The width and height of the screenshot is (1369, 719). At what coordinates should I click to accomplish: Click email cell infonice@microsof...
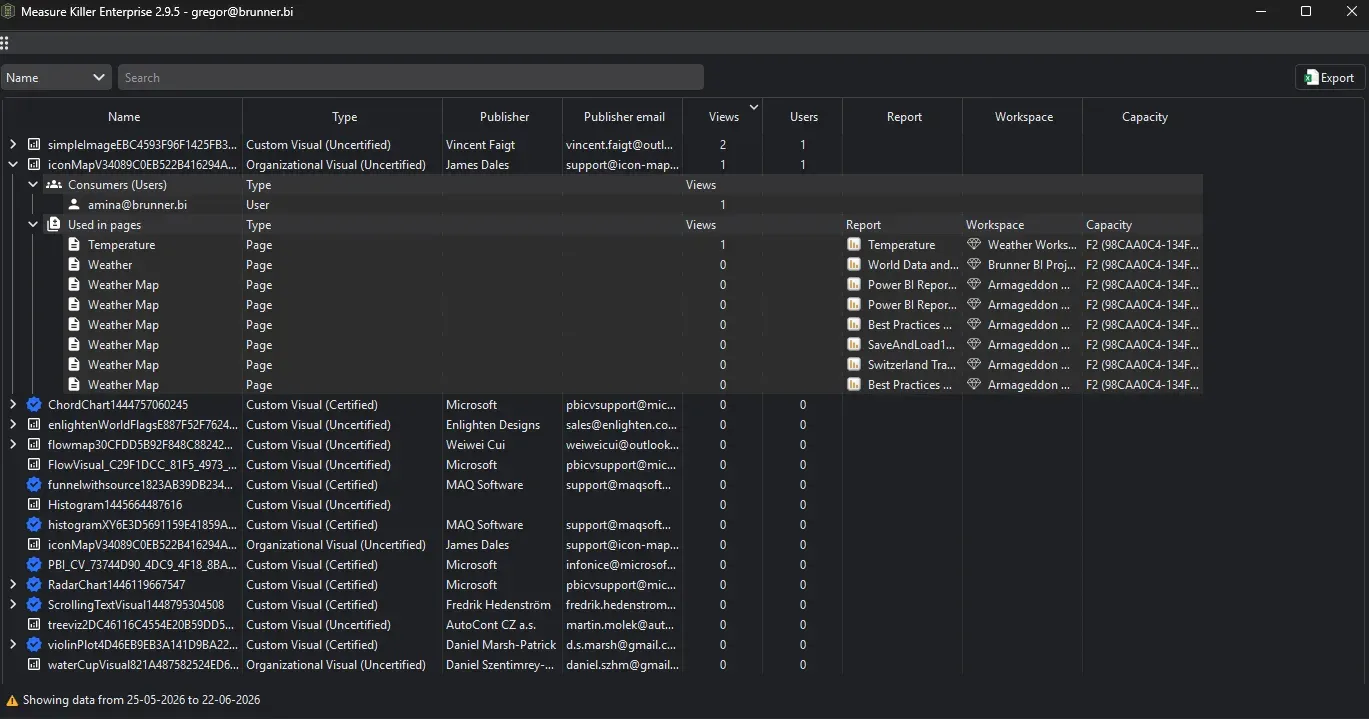click(x=621, y=565)
